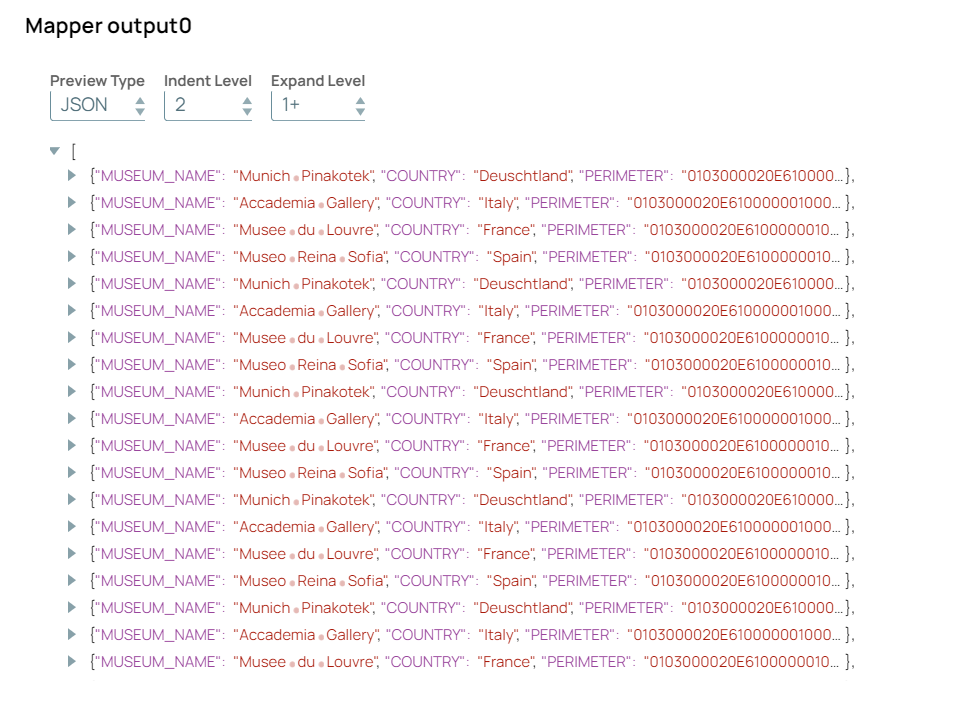This screenshot has width=972, height=701.
Task: Expand the first Munich Pinakotek record
Action: [x=70, y=176]
